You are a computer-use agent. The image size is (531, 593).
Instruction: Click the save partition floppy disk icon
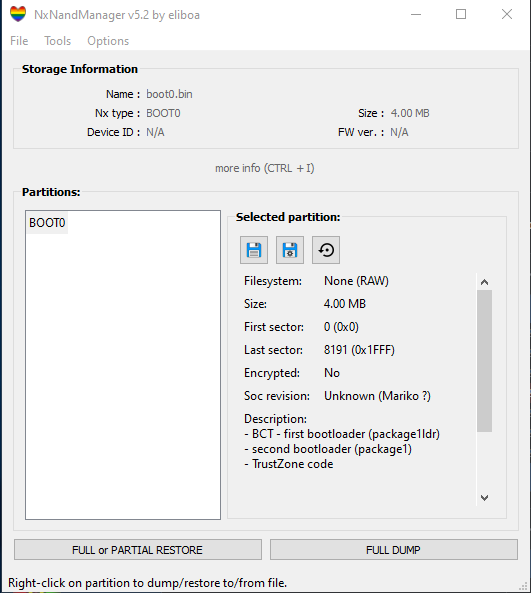pos(254,250)
